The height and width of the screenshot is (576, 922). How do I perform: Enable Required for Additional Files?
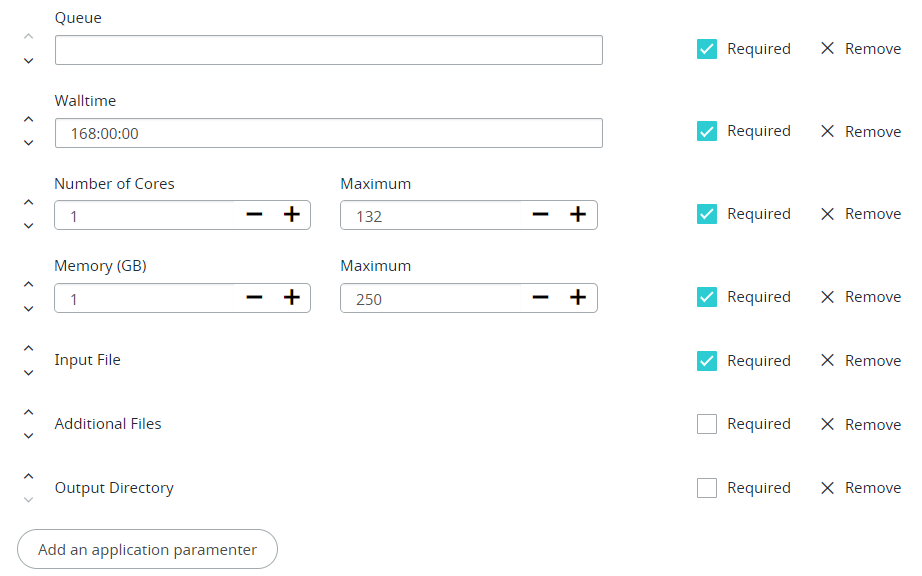[707, 424]
